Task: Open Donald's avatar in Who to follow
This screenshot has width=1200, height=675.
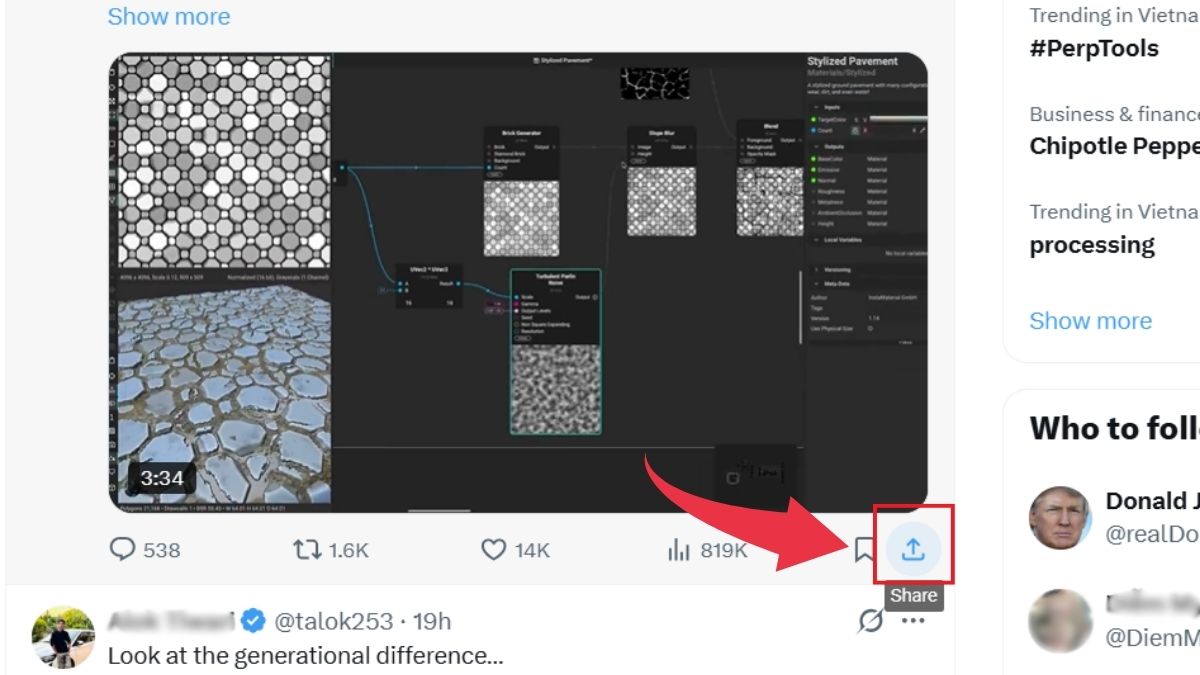Action: [1060, 518]
